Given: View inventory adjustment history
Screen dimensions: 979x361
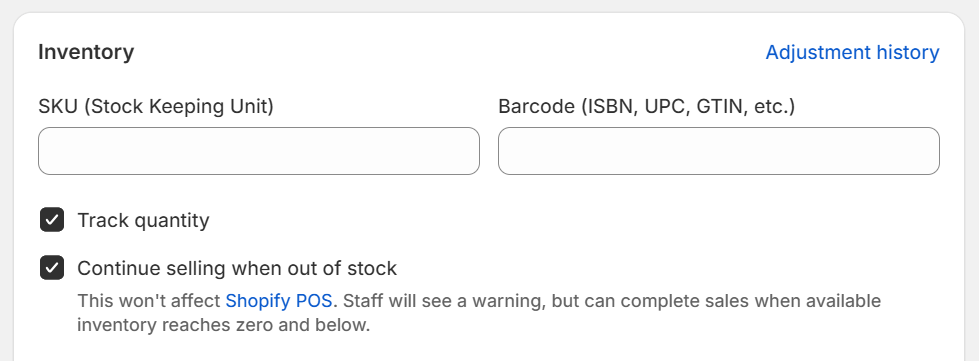Looking at the screenshot, I should (x=852, y=52).
